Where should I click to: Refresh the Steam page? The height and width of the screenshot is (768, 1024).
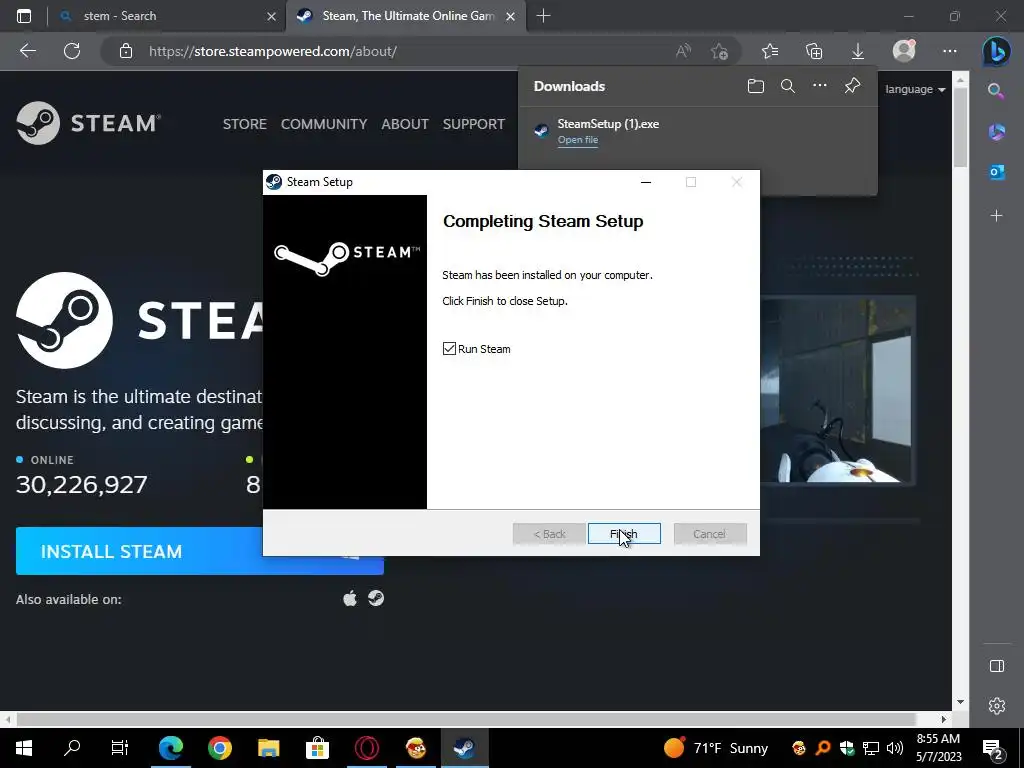click(x=72, y=51)
